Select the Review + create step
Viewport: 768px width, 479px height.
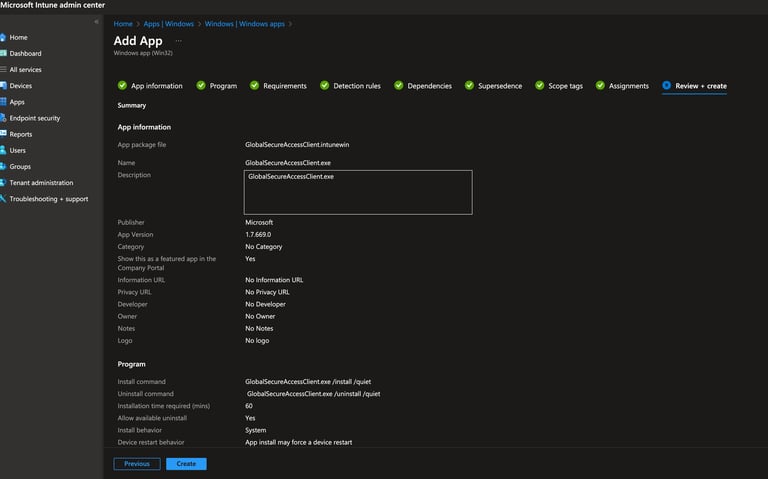pos(701,86)
